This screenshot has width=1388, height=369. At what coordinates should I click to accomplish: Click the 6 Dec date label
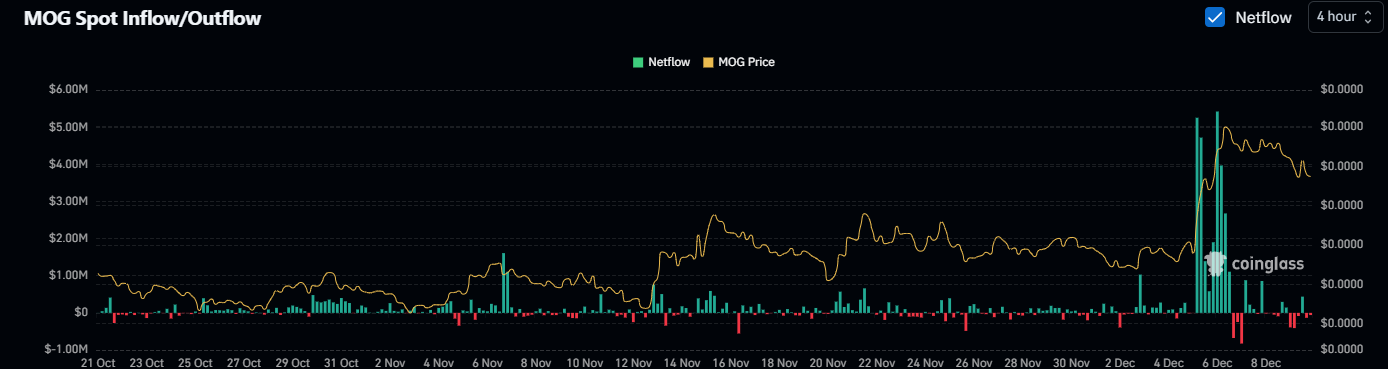[1218, 363]
